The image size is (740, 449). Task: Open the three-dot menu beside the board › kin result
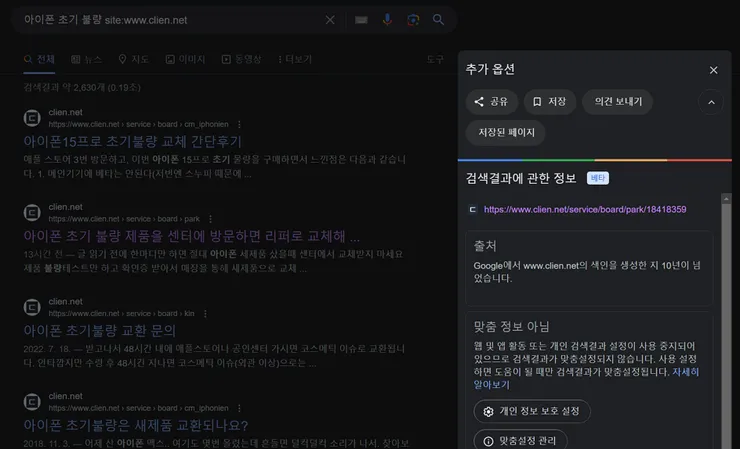pyautogui.click(x=205, y=313)
